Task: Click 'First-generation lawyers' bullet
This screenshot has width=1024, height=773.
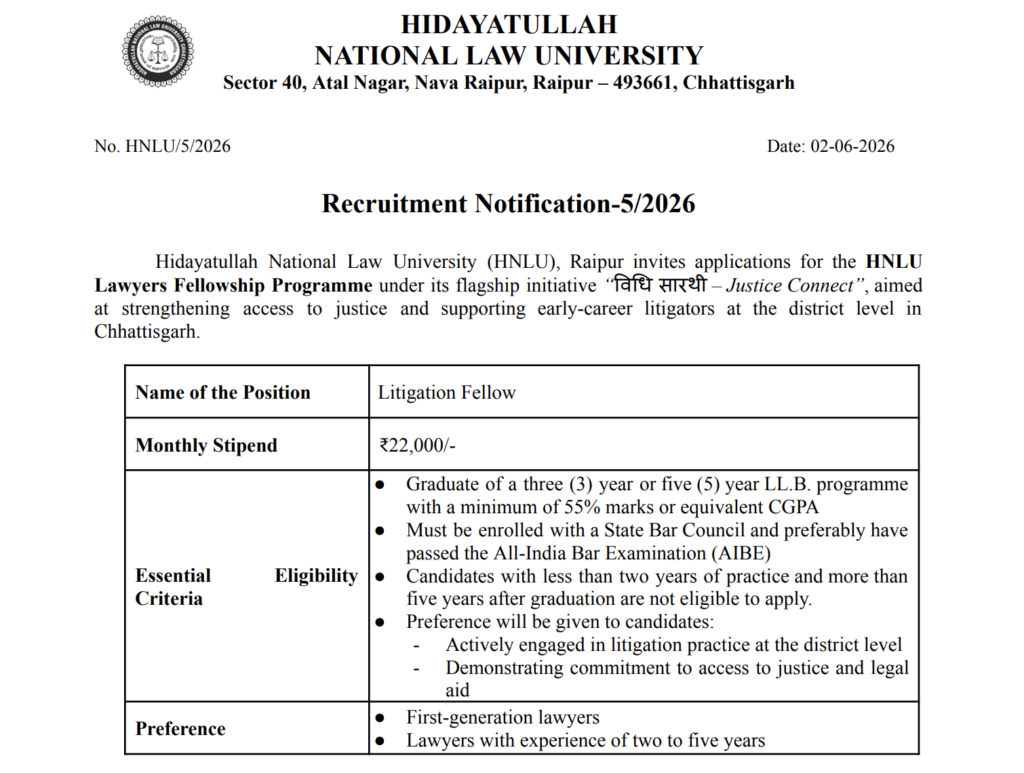Action: [x=502, y=718]
